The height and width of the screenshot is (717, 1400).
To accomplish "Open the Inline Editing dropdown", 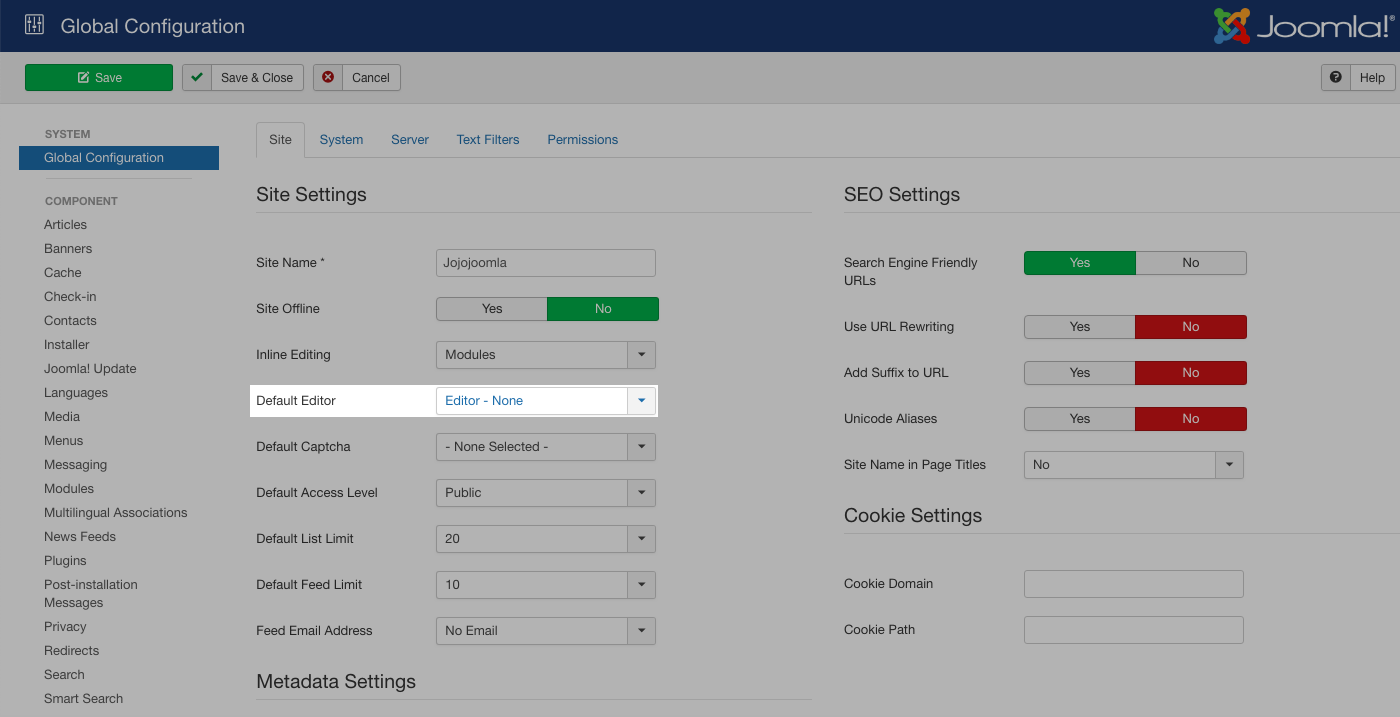I will (546, 355).
